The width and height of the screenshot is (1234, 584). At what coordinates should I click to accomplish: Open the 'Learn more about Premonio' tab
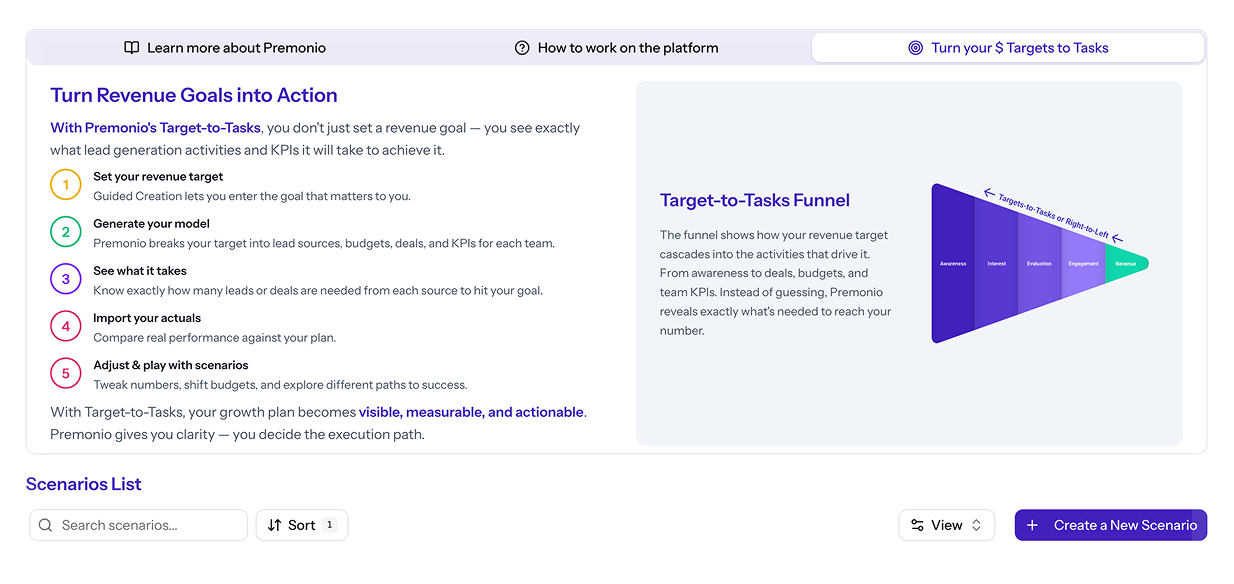pyautogui.click(x=225, y=48)
